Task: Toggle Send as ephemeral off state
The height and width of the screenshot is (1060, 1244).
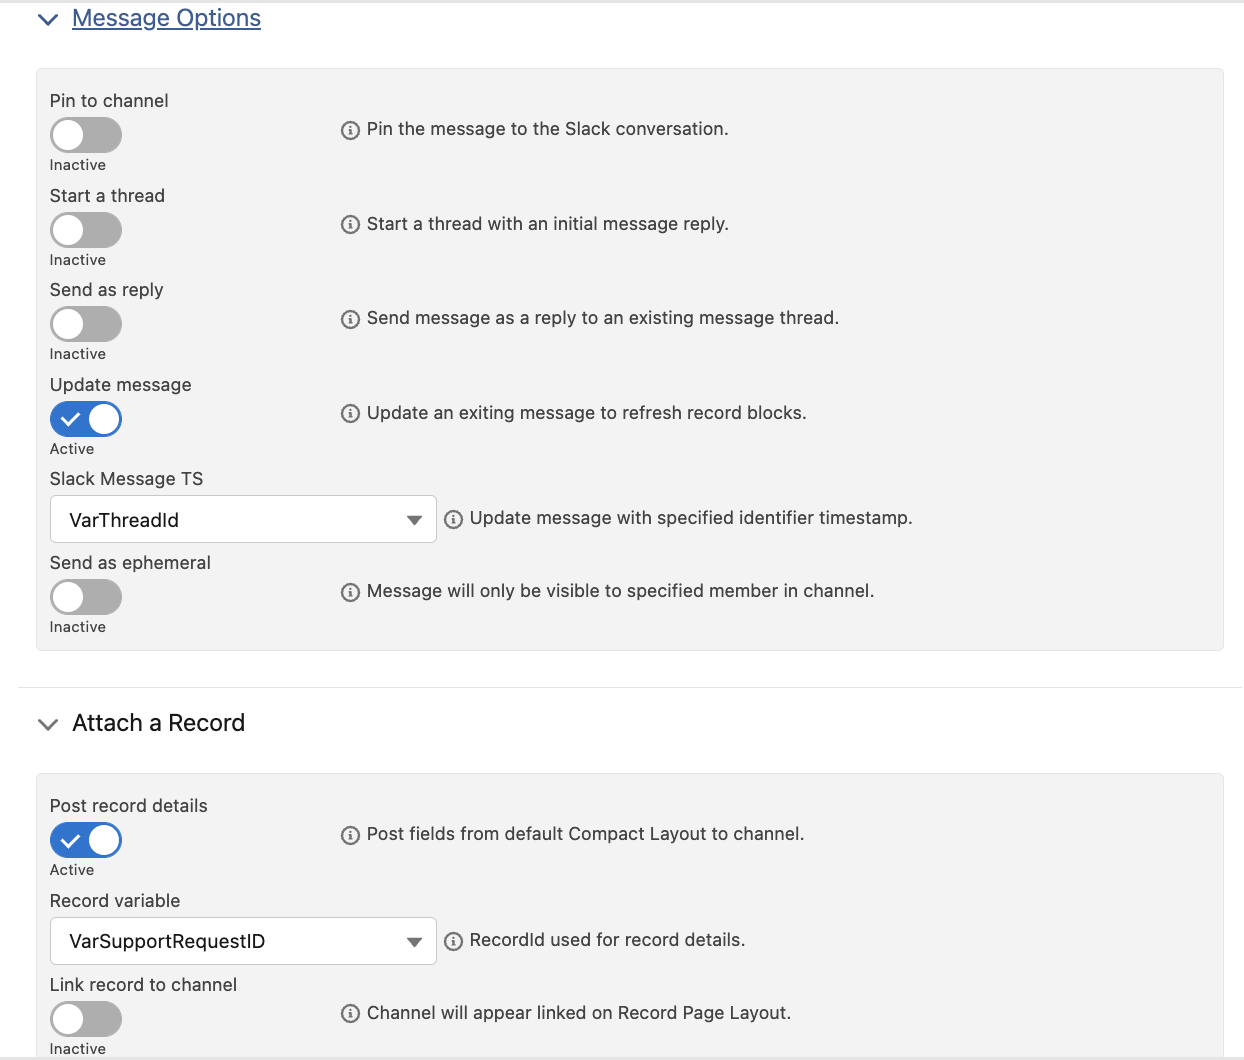Action: click(85, 597)
